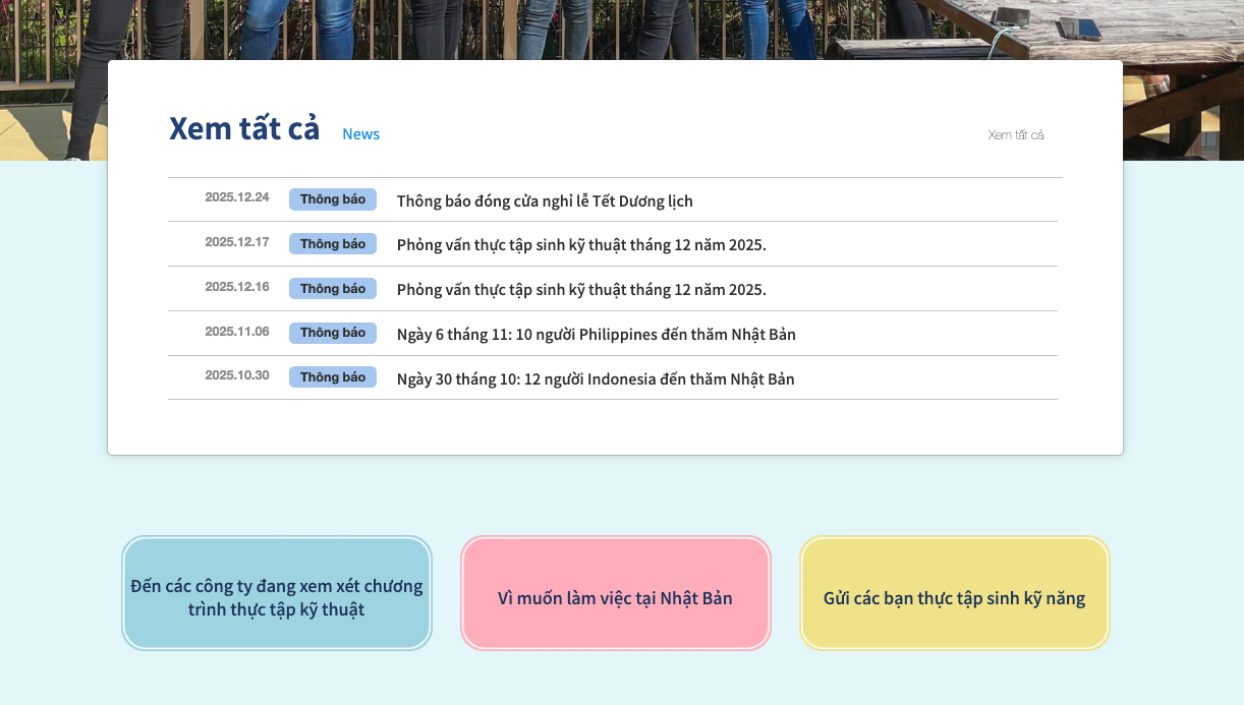1244x705 pixels.
Task: Click pink 'Vì muốn làm việc tại Nhật Bản' button
Action: click(616, 593)
